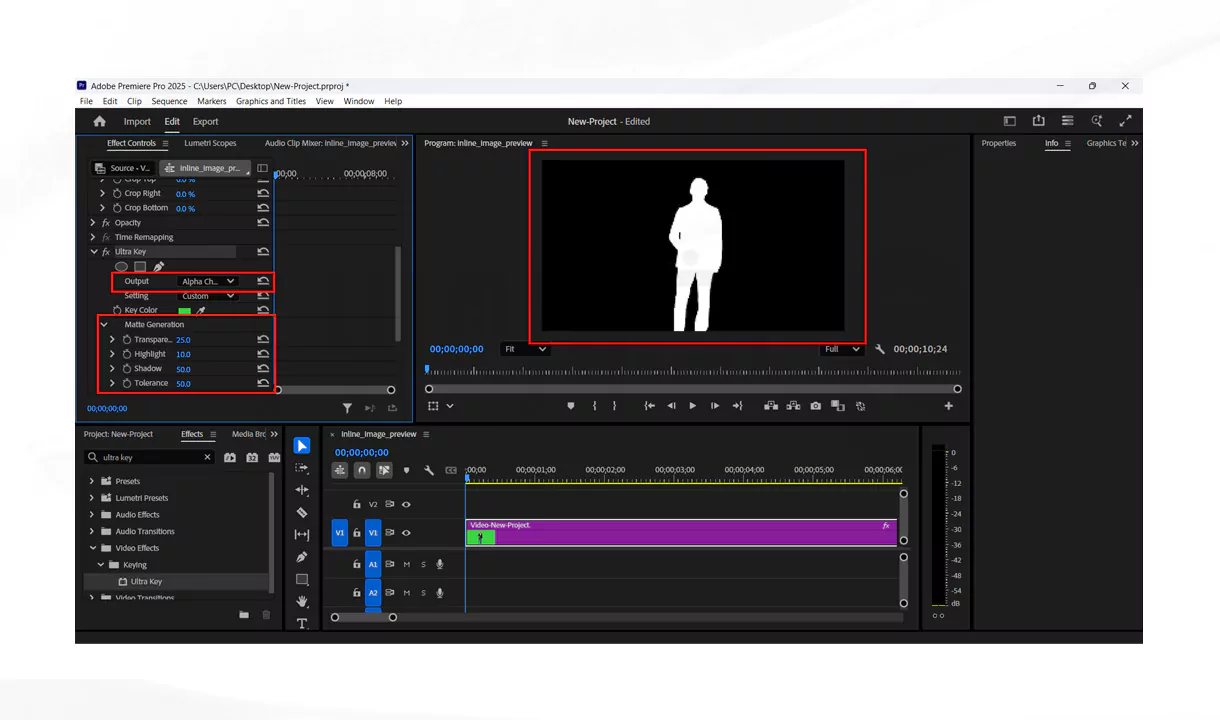Select the Razor tool
Screen dimensions: 1220x720
pyautogui.click(x=302, y=512)
